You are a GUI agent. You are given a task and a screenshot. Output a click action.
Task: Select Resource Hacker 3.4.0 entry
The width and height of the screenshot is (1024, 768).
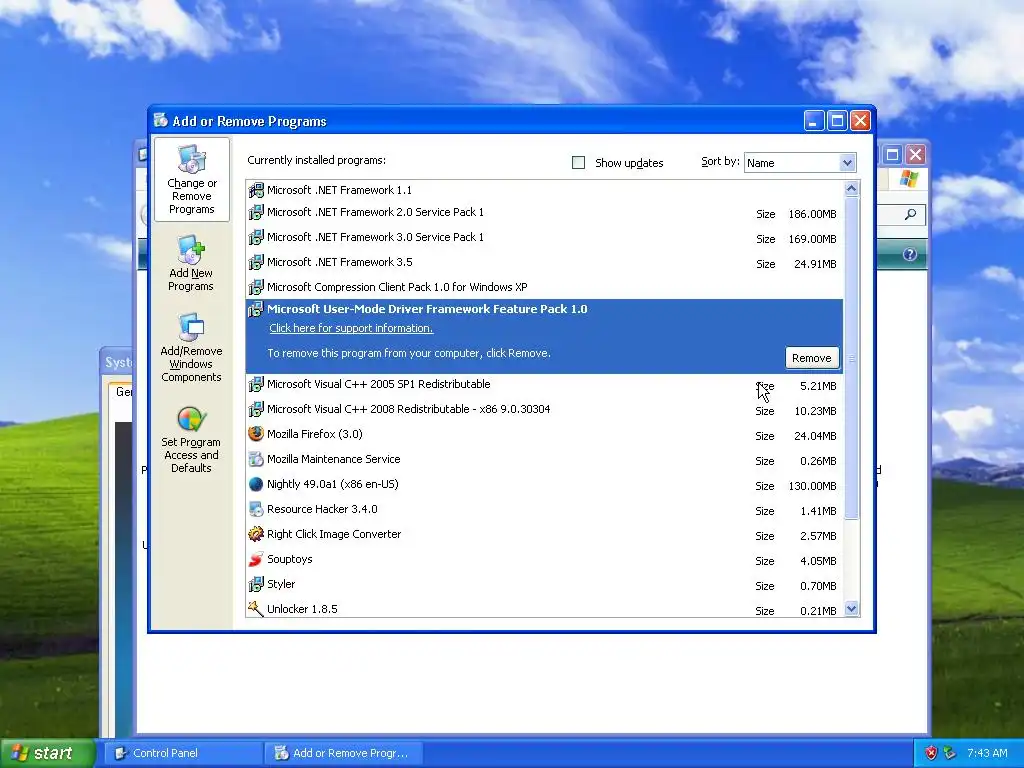545,510
